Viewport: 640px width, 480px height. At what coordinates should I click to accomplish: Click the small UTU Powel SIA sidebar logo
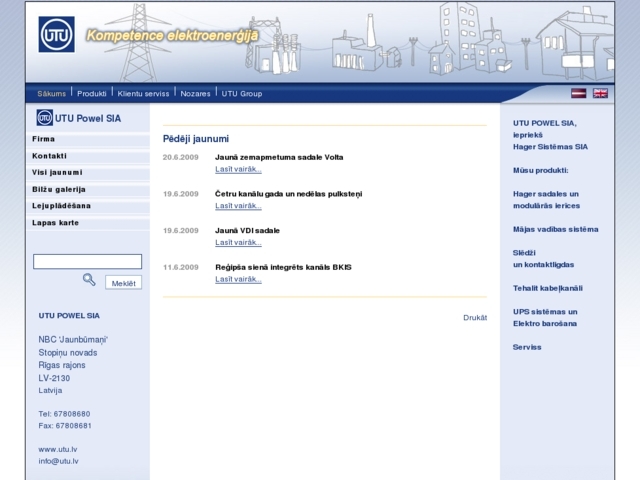[x=44, y=118]
